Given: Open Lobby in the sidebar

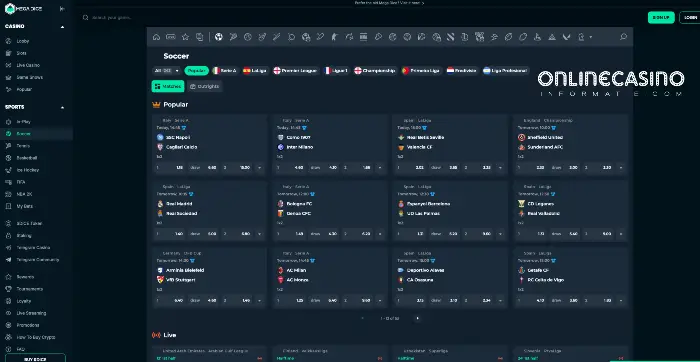Looking at the screenshot, I should click(23, 41).
